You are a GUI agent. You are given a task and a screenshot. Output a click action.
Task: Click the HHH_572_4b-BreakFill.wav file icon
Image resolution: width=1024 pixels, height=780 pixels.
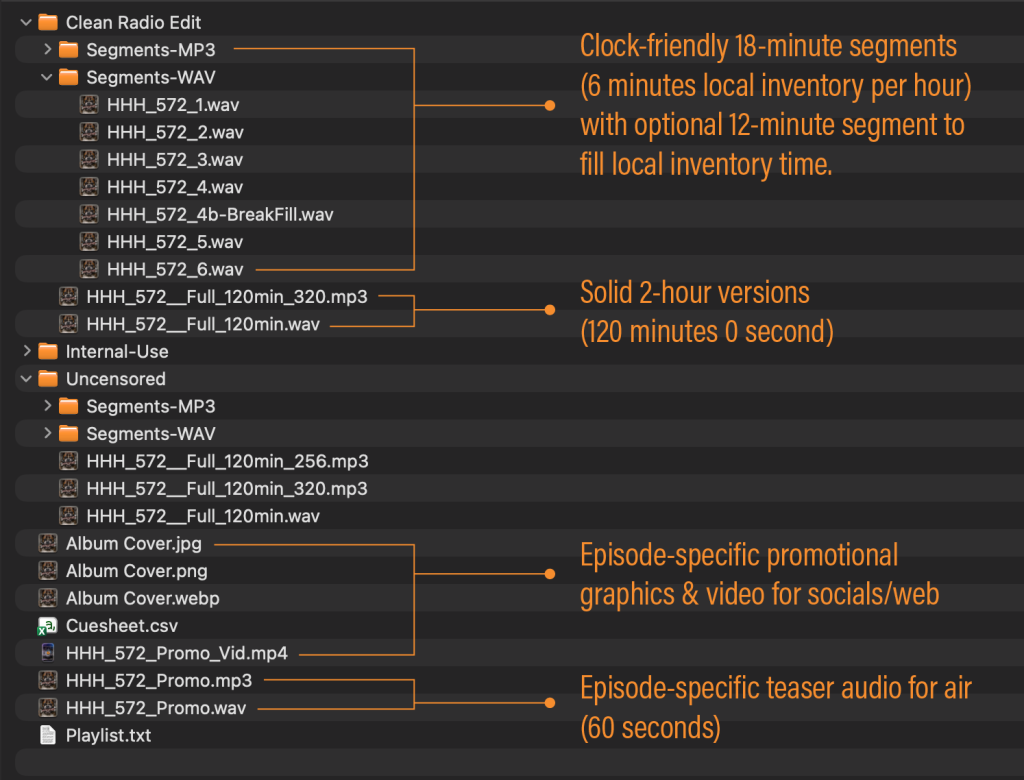coord(89,214)
